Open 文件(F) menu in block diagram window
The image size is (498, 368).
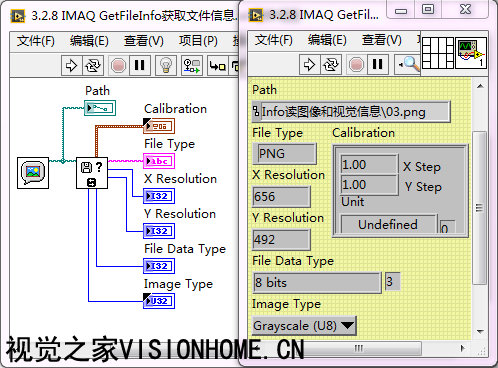coord(36,41)
